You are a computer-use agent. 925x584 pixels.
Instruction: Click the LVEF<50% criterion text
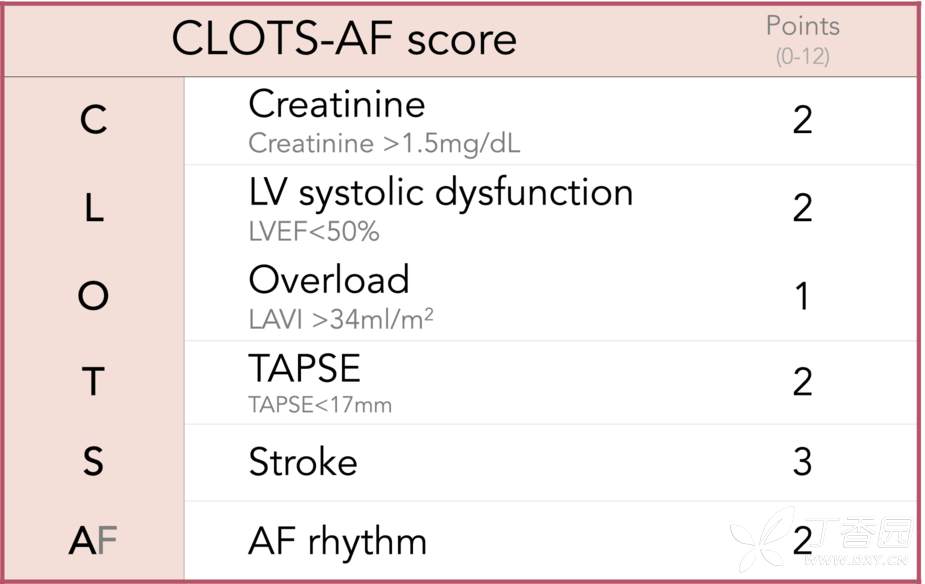coord(314,232)
